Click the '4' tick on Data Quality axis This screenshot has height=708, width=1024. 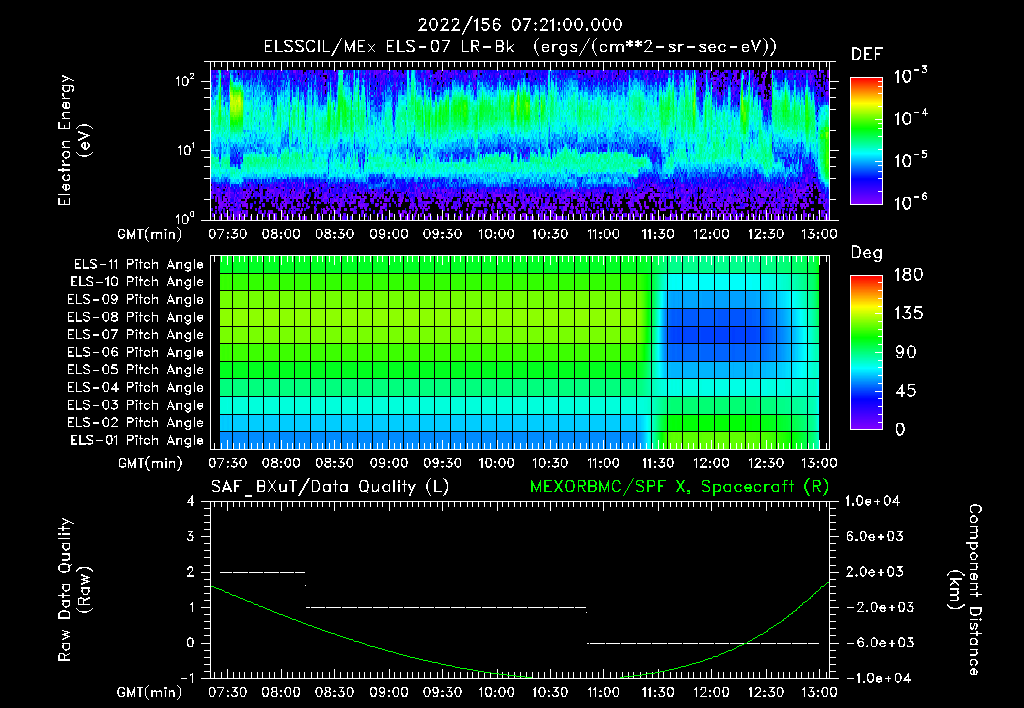coord(190,501)
